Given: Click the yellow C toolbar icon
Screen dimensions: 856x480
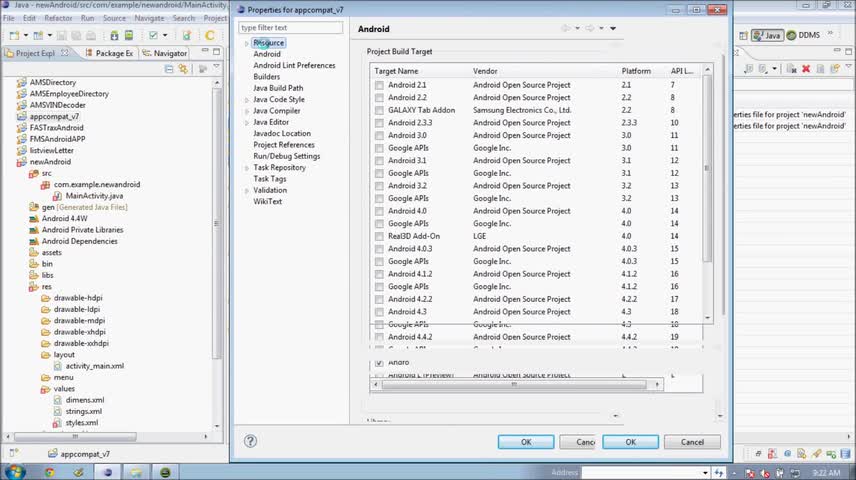Looking at the screenshot, I should 210,35.
